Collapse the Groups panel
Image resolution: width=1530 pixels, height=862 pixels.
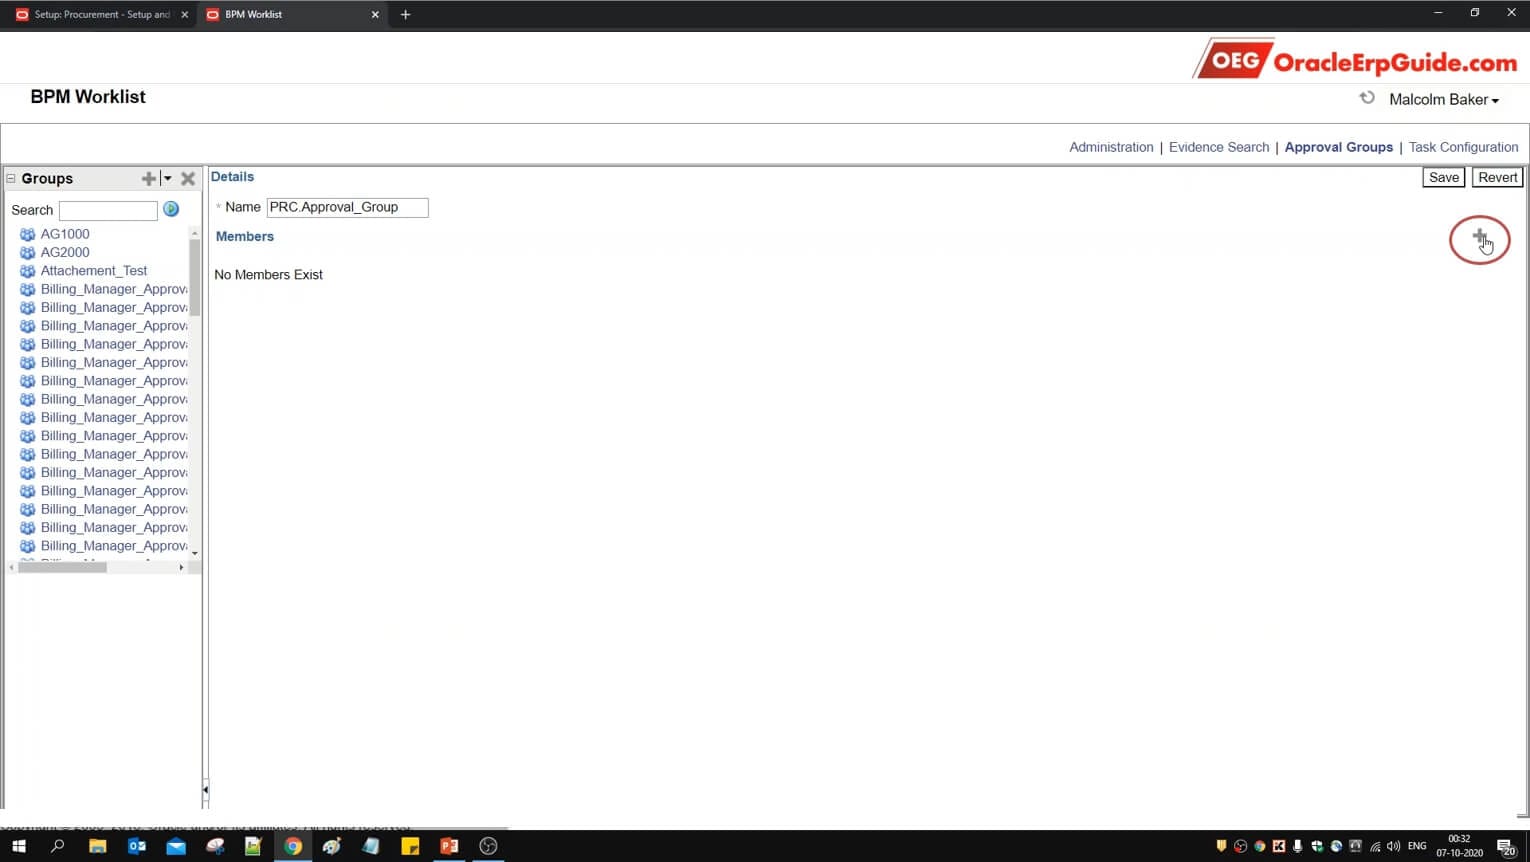click(11, 178)
